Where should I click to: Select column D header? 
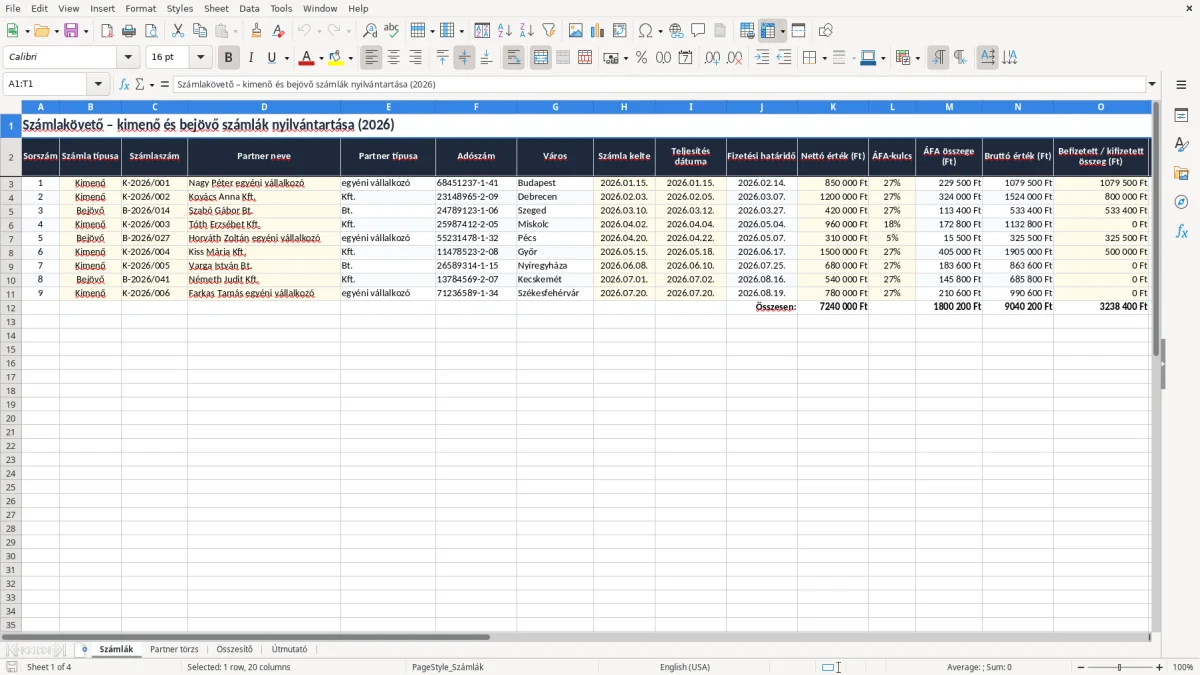tap(264, 107)
